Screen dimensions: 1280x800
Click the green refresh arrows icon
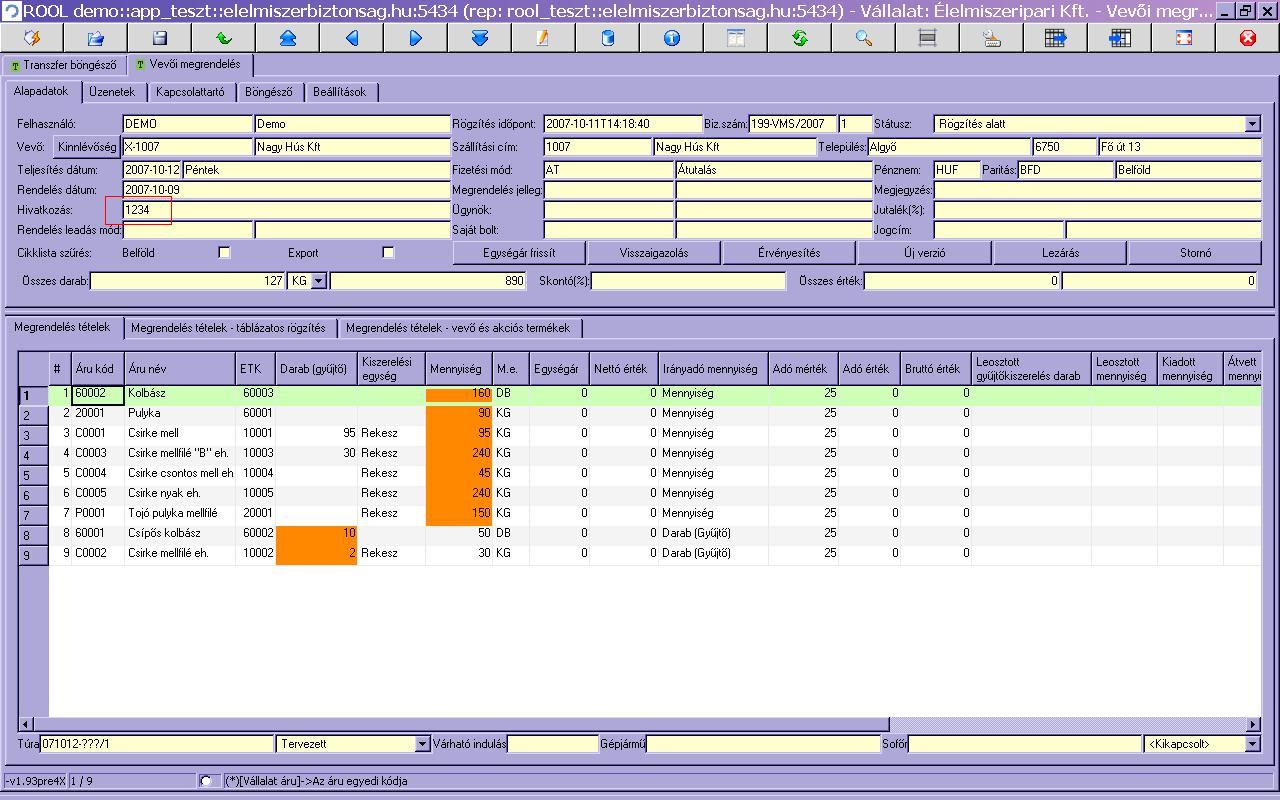(800, 38)
